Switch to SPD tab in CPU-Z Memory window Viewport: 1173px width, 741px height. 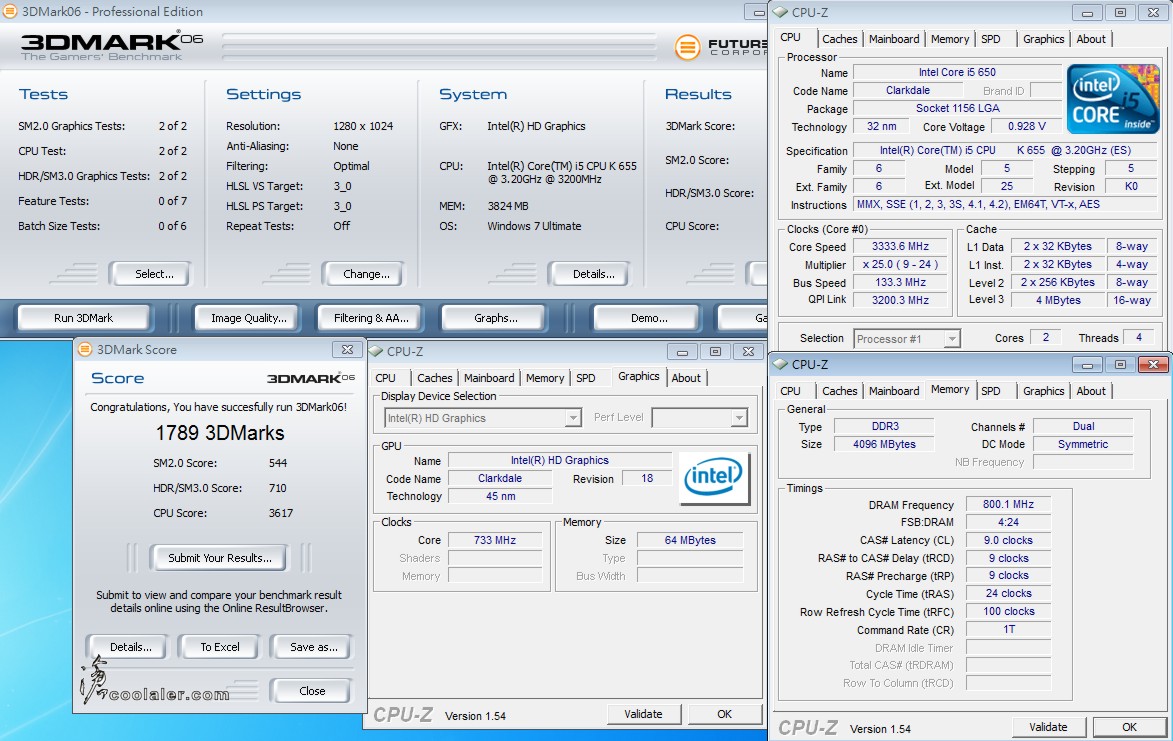point(990,391)
